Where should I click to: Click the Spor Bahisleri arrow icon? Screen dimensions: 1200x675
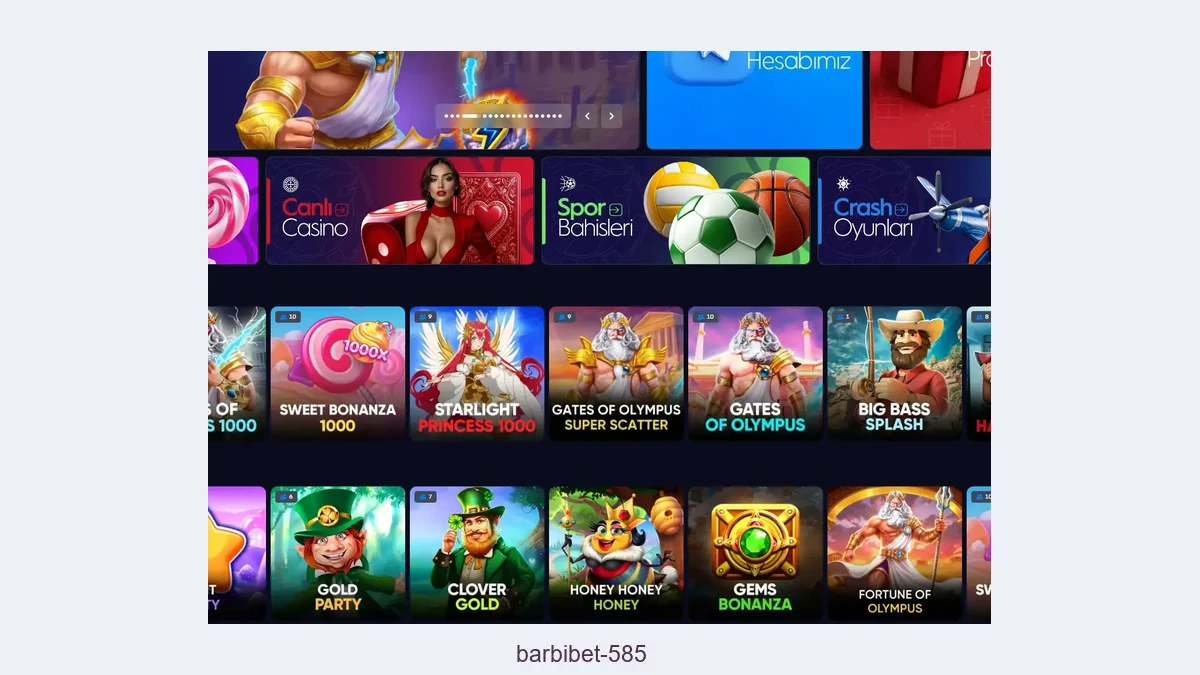point(615,209)
